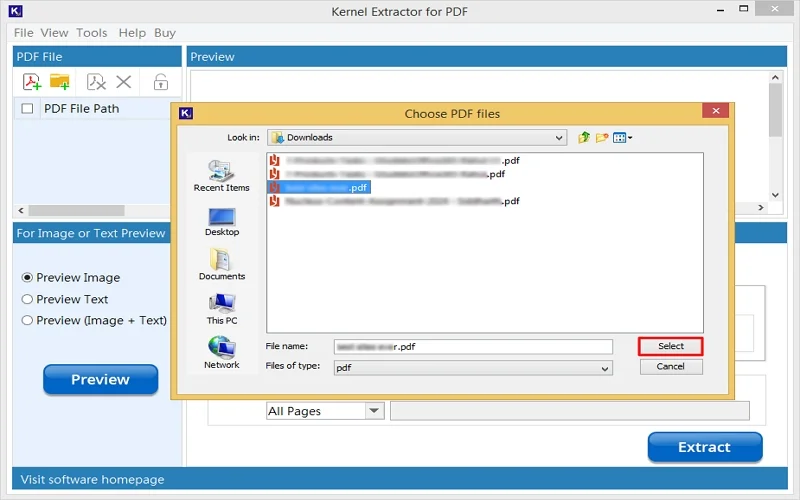
Task: Toggle the PDF File Path checkbox
Action: tap(28, 108)
